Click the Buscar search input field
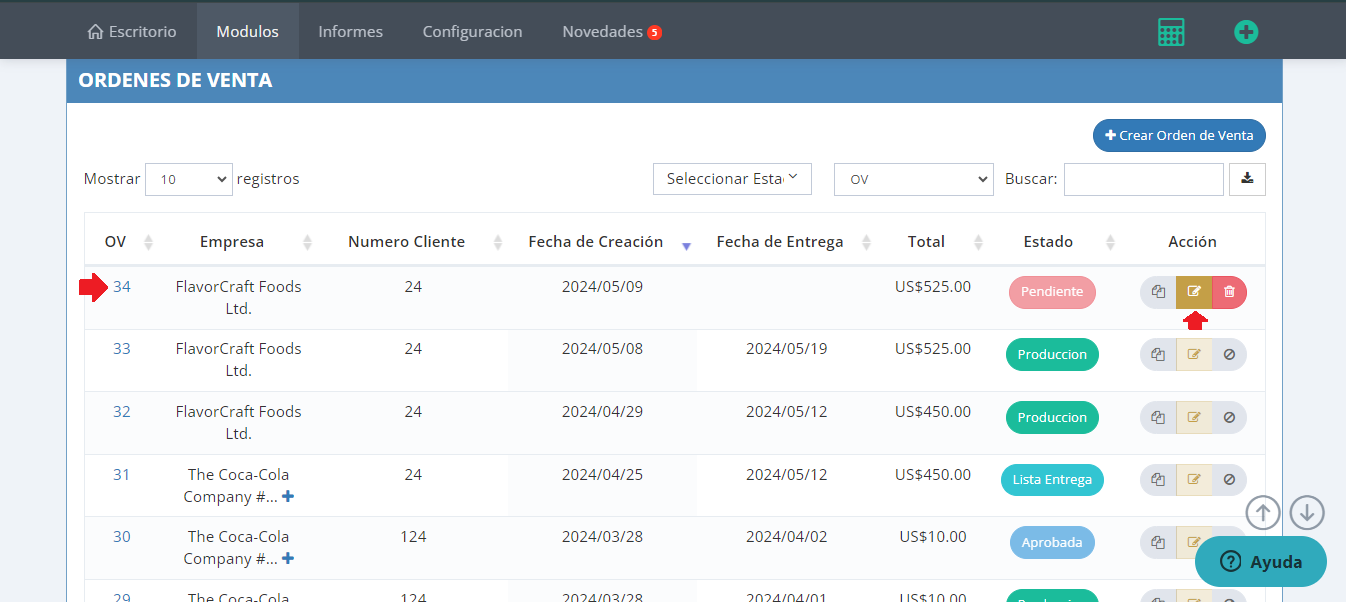This screenshot has height=602, width=1346. coord(1143,180)
